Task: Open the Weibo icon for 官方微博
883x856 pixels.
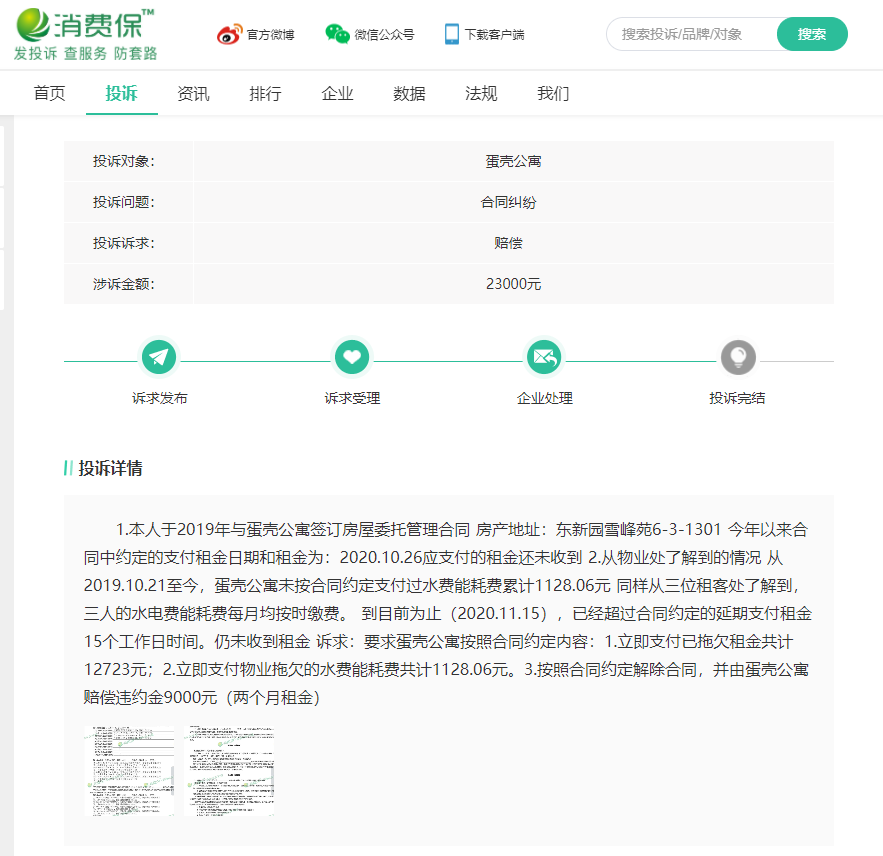Action: tap(229, 34)
